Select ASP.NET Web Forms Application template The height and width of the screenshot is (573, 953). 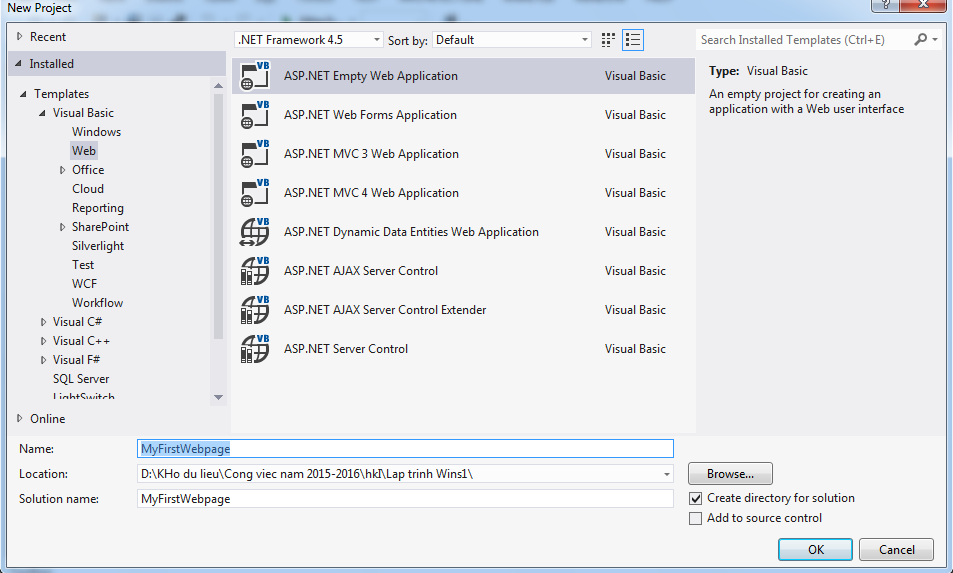(463, 115)
